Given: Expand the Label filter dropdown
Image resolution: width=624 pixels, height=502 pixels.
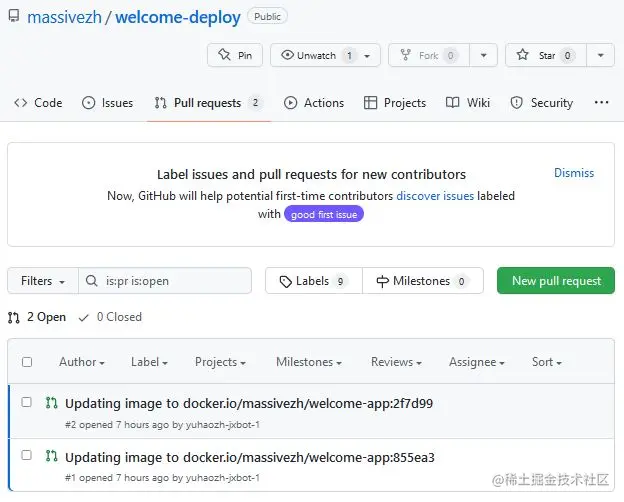Looking at the screenshot, I should 149,362.
